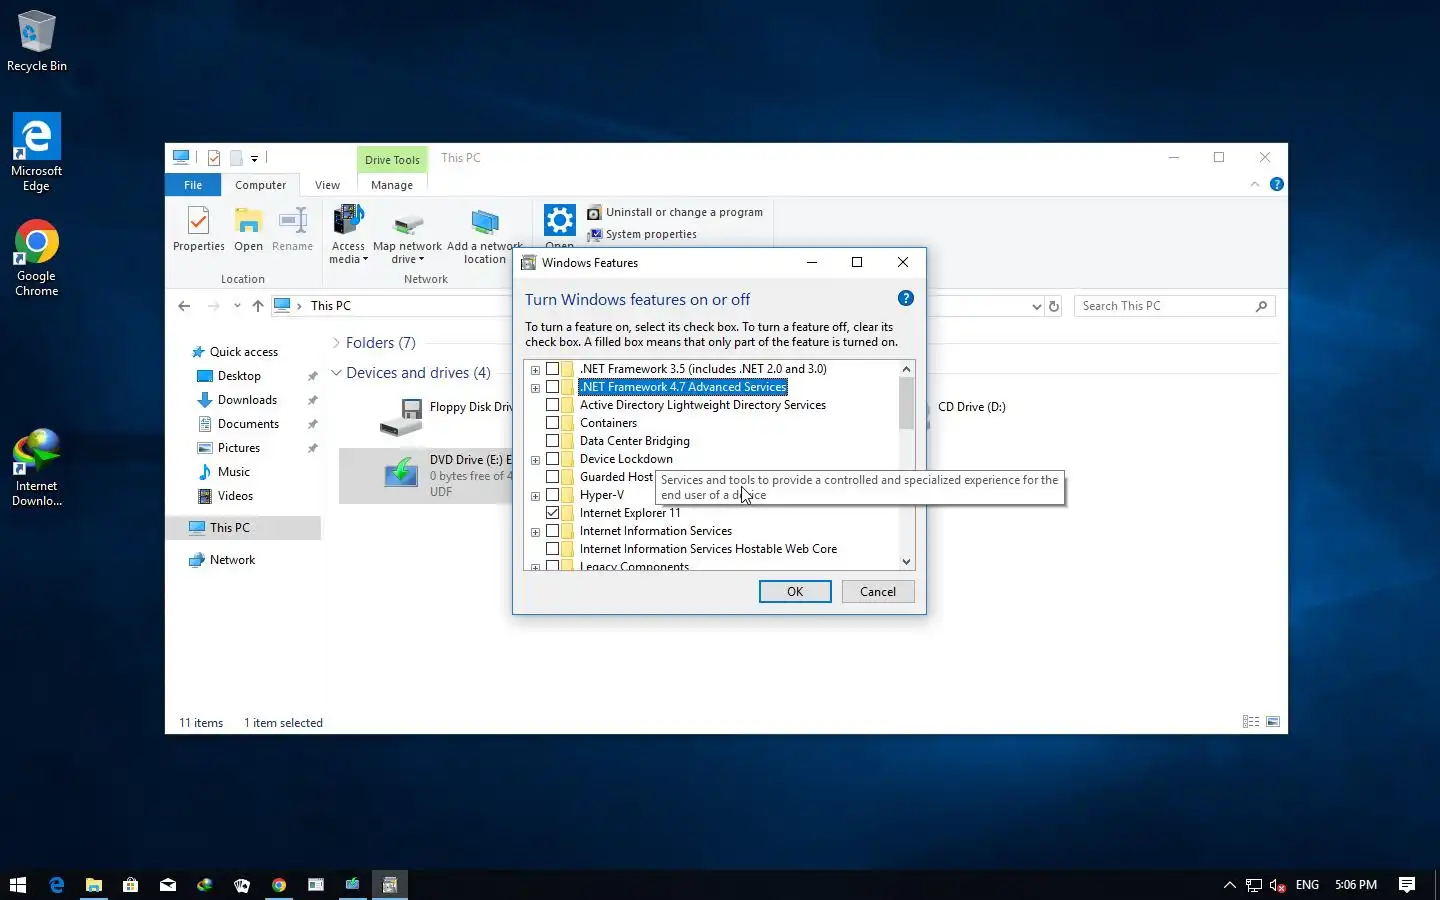Expand the Hyper-V tree node
Screen dimensions: 1440x900
point(535,496)
